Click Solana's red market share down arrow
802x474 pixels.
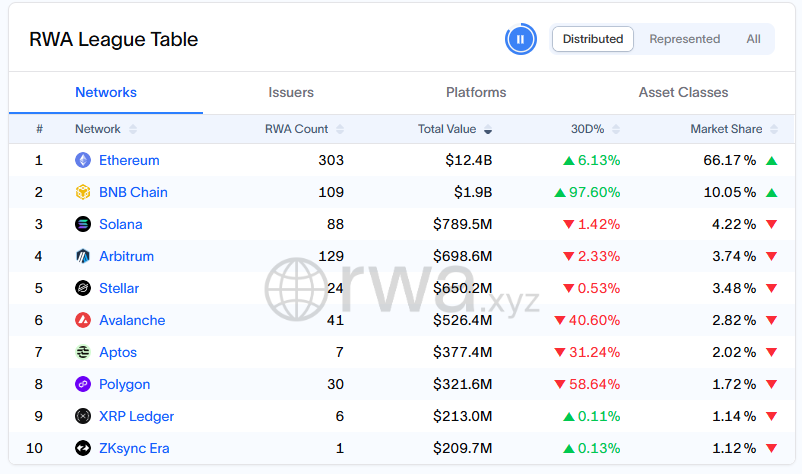click(x=772, y=224)
